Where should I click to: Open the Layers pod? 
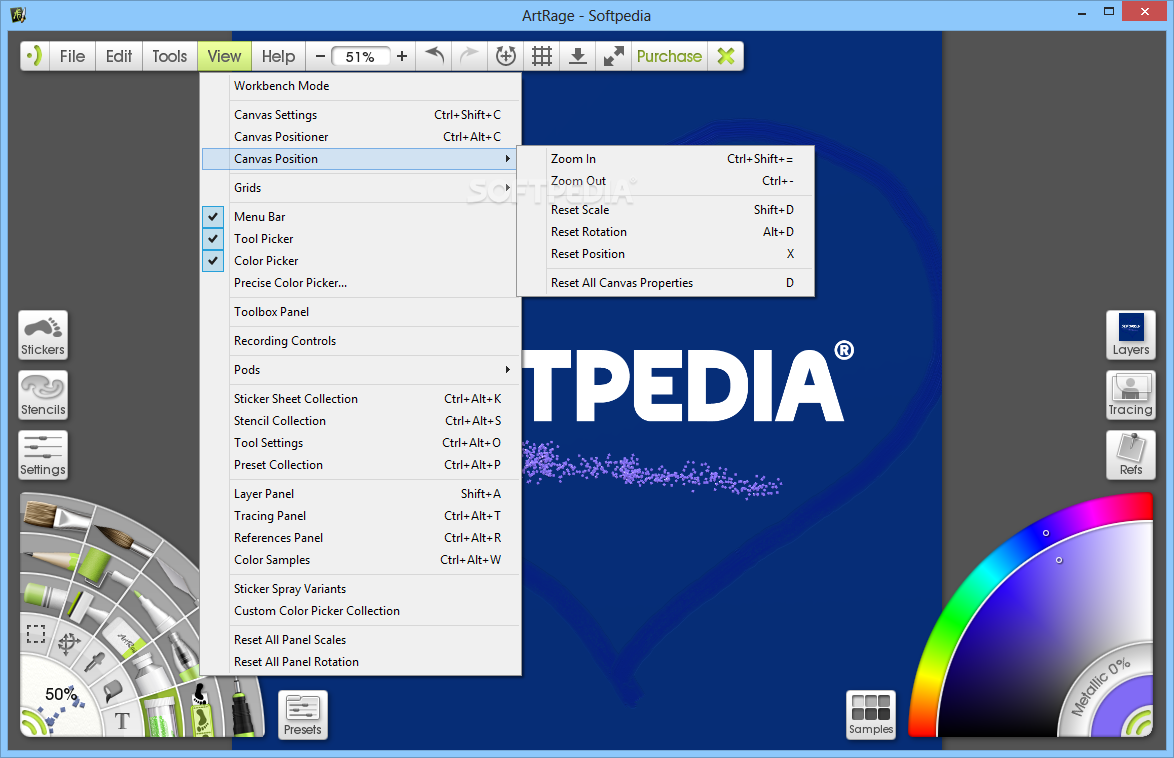point(1131,335)
